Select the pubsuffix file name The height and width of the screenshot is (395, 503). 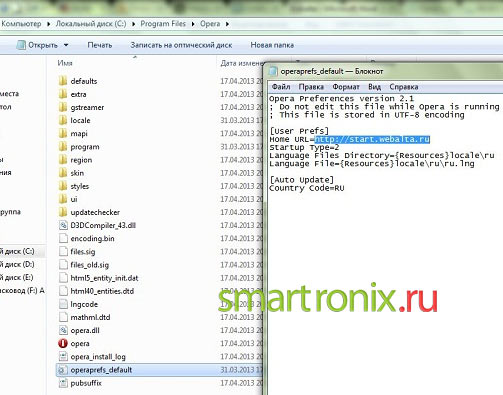click(86, 383)
